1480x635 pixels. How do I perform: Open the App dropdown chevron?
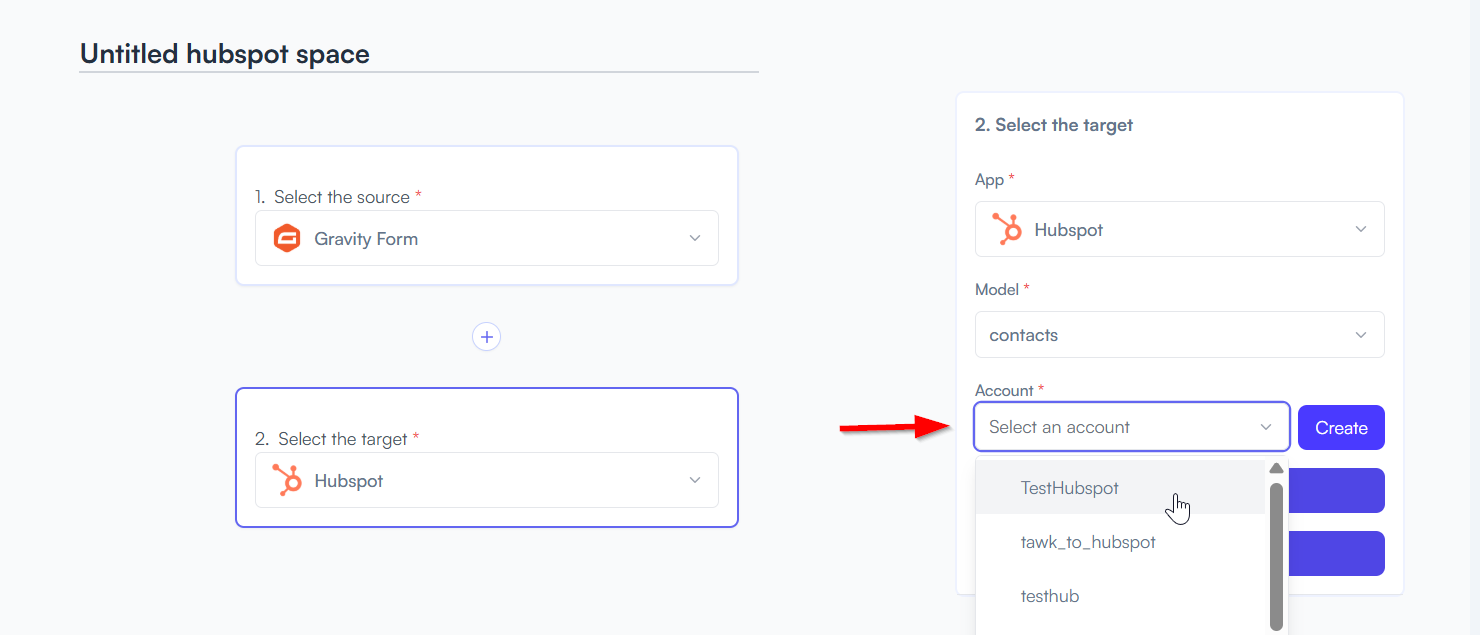coord(1360,230)
